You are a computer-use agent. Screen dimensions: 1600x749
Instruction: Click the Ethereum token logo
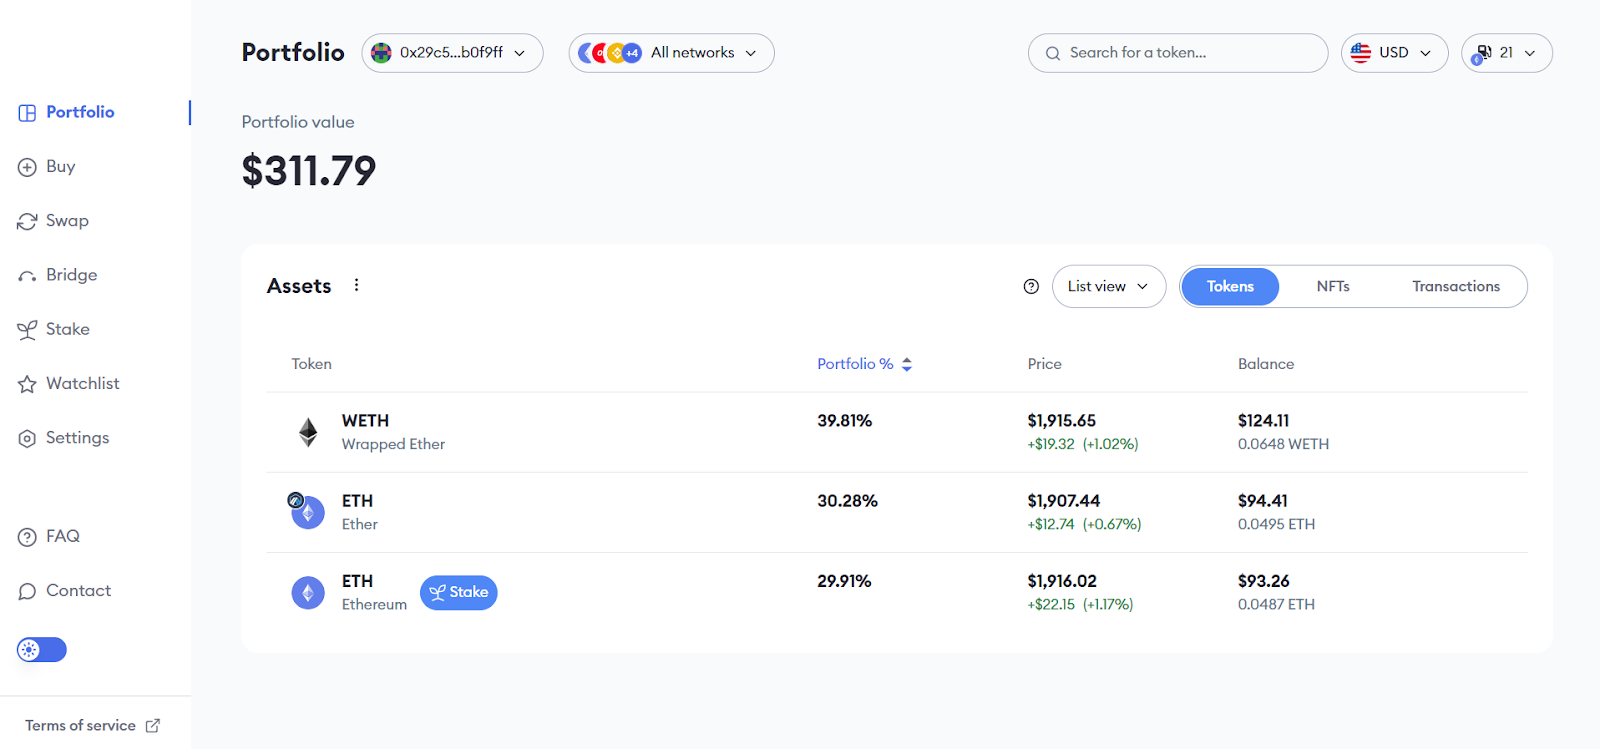308,593
